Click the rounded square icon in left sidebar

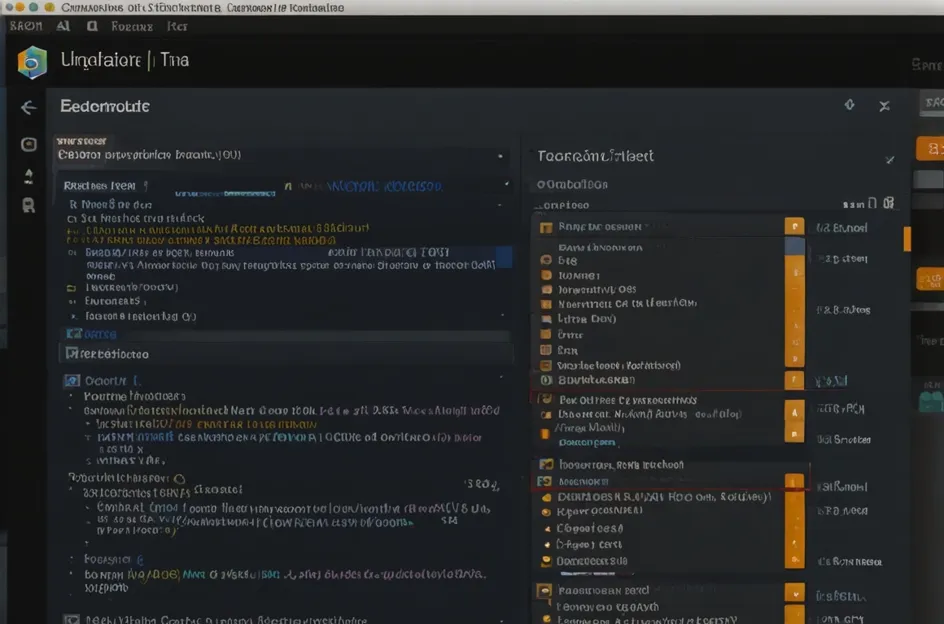point(29,144)
